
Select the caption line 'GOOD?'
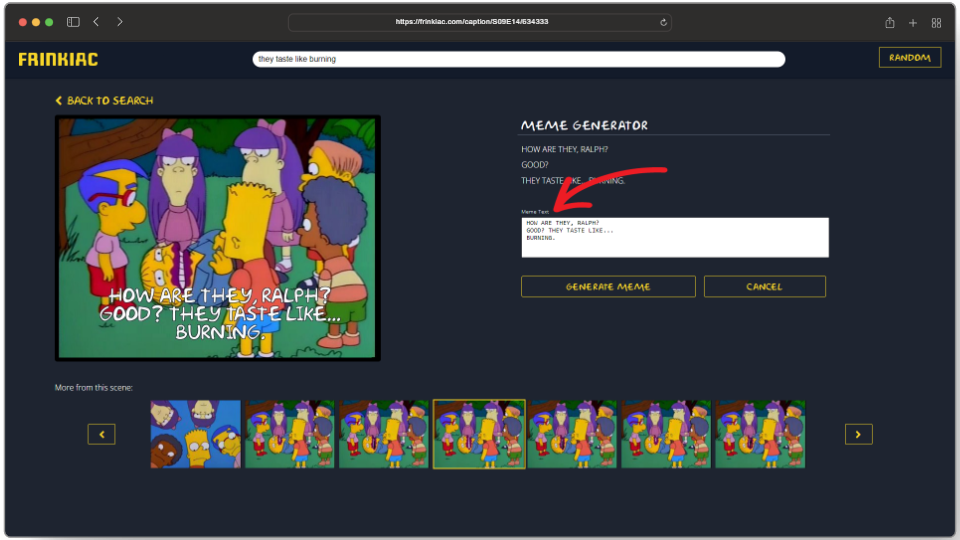pyautogui.click(x=534, y=165)
